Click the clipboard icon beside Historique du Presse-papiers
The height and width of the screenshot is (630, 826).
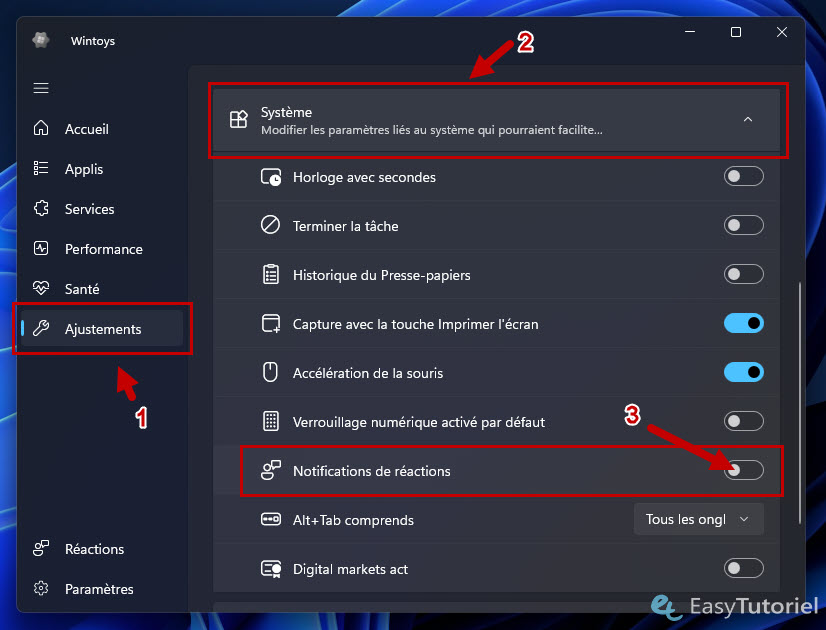[269, 274]
